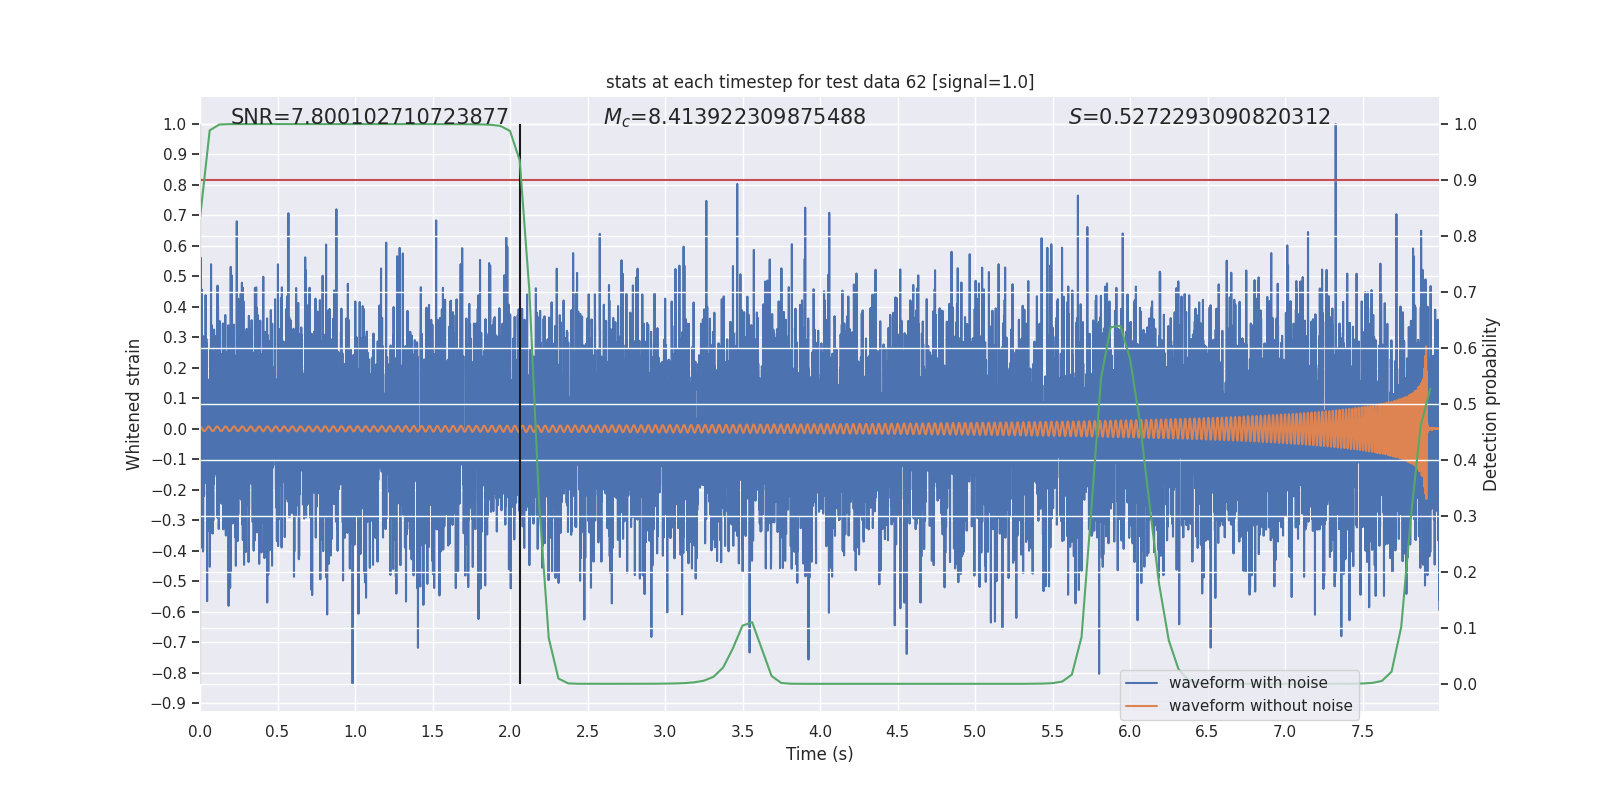Click the blue legend line for waveform with noise
The height and width of the screenshot is (800, 1600).
point(1141,683)
